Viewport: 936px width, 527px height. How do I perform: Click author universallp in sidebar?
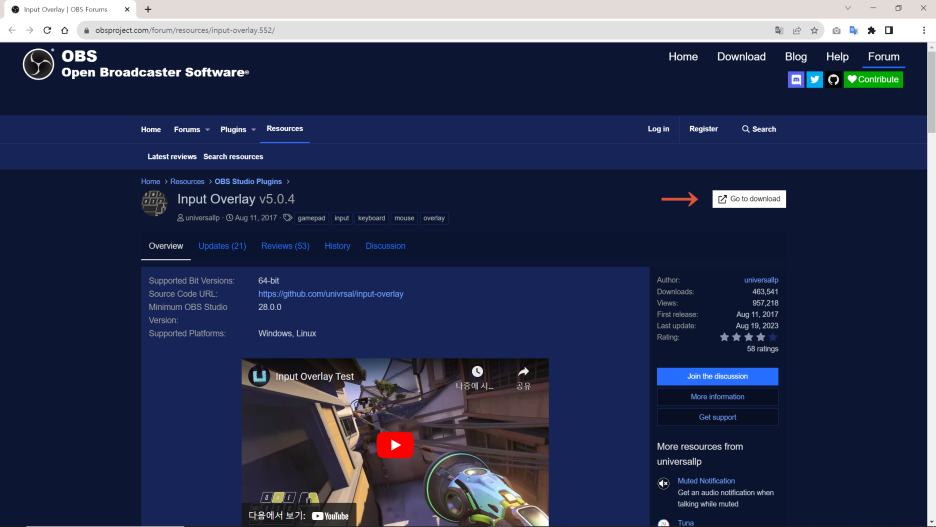coord(761,280)
